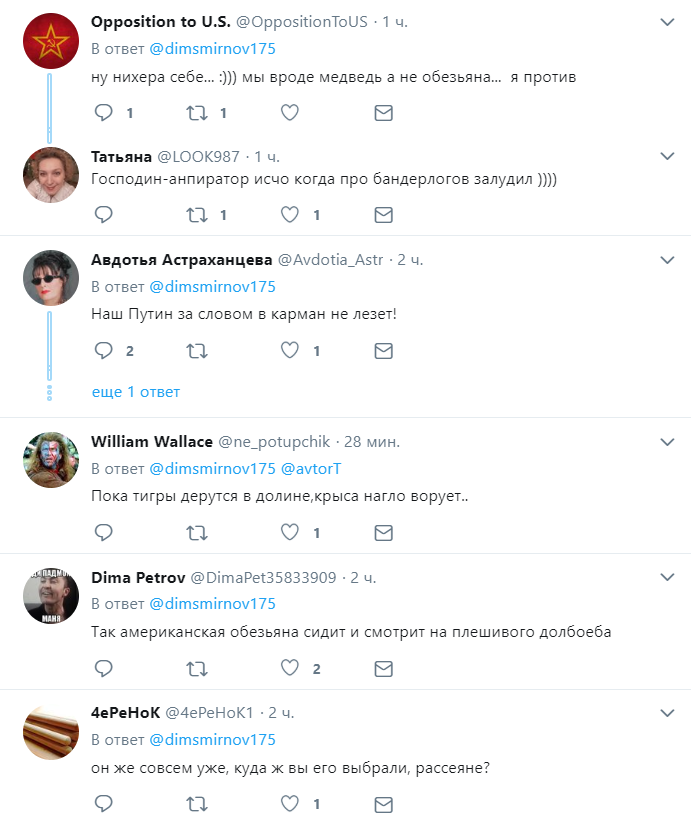Open Авдотья Астраханцева's profile name
The width and height of the screenshot is (691, 817).
181,260
